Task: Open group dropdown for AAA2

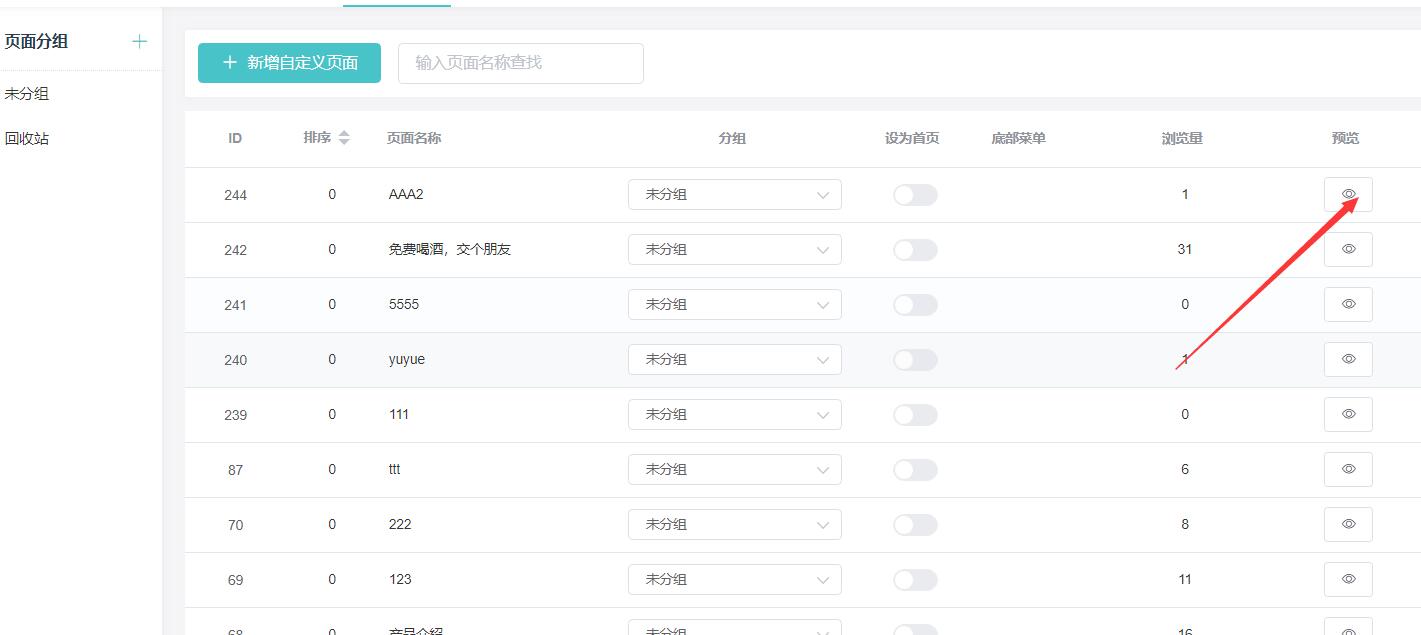Action: point(735,194)
